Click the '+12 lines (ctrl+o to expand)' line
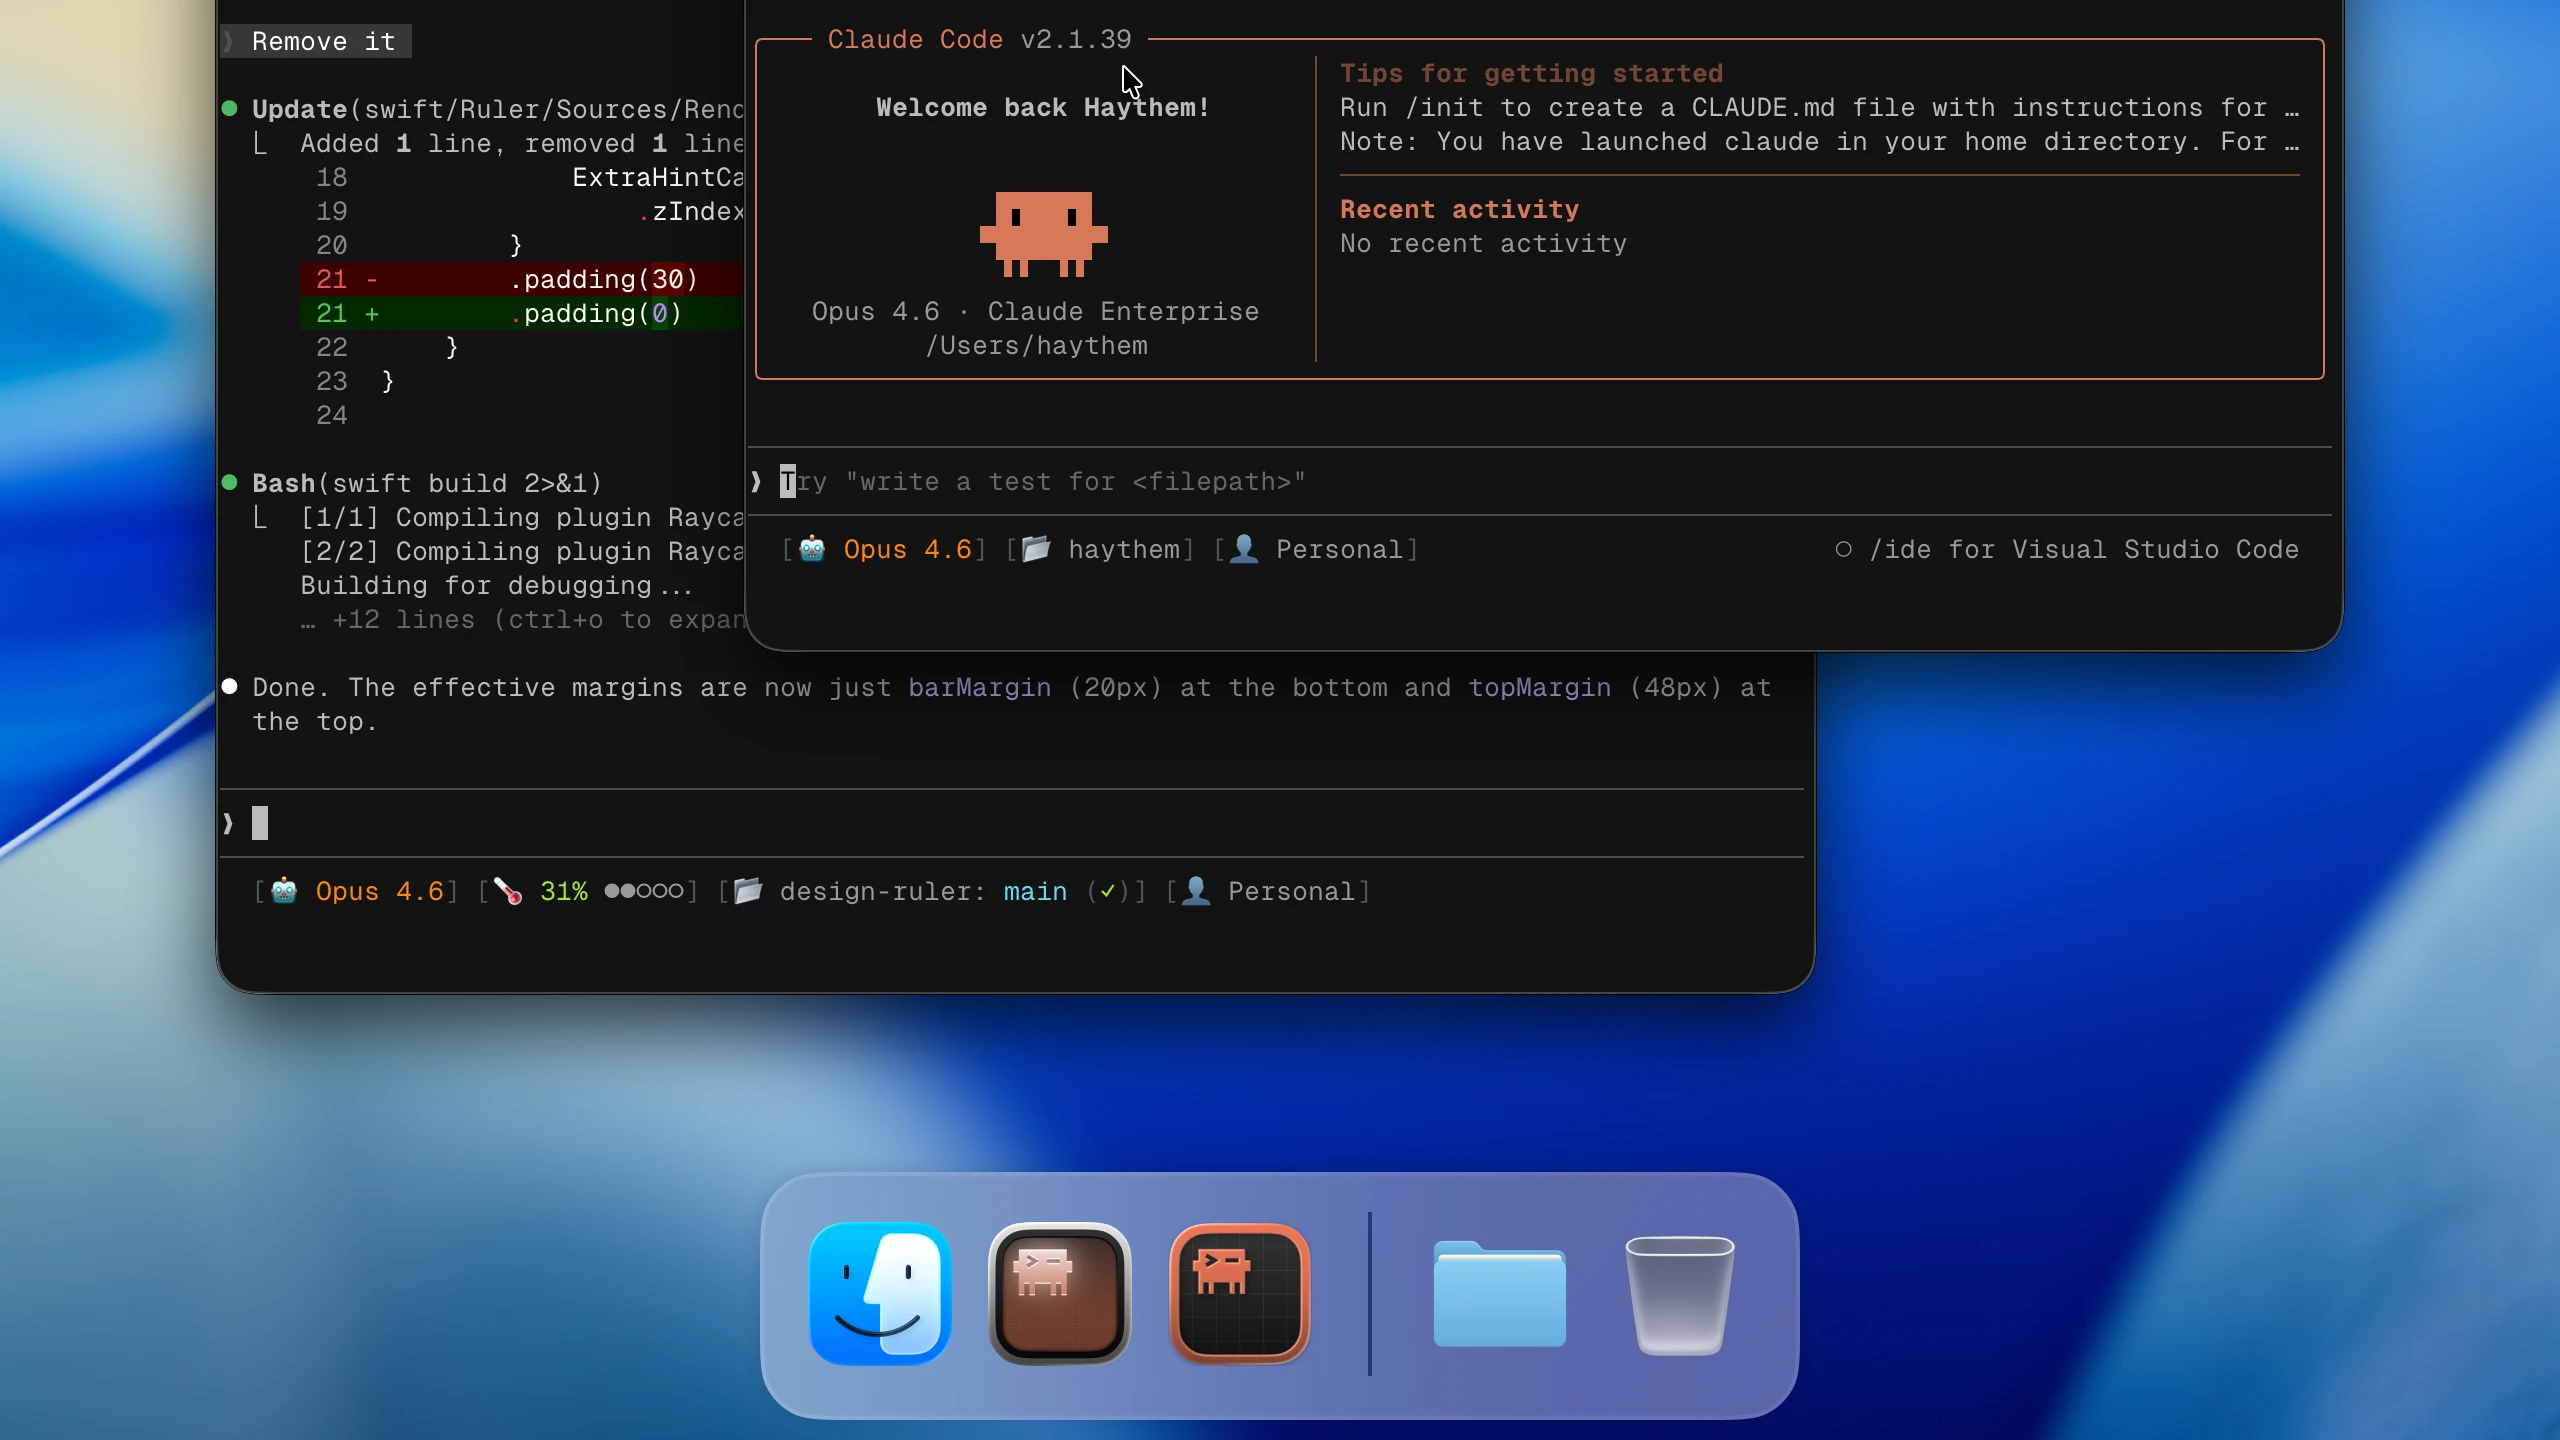This screenshot has width=2560, height=1440. (524, 620)
